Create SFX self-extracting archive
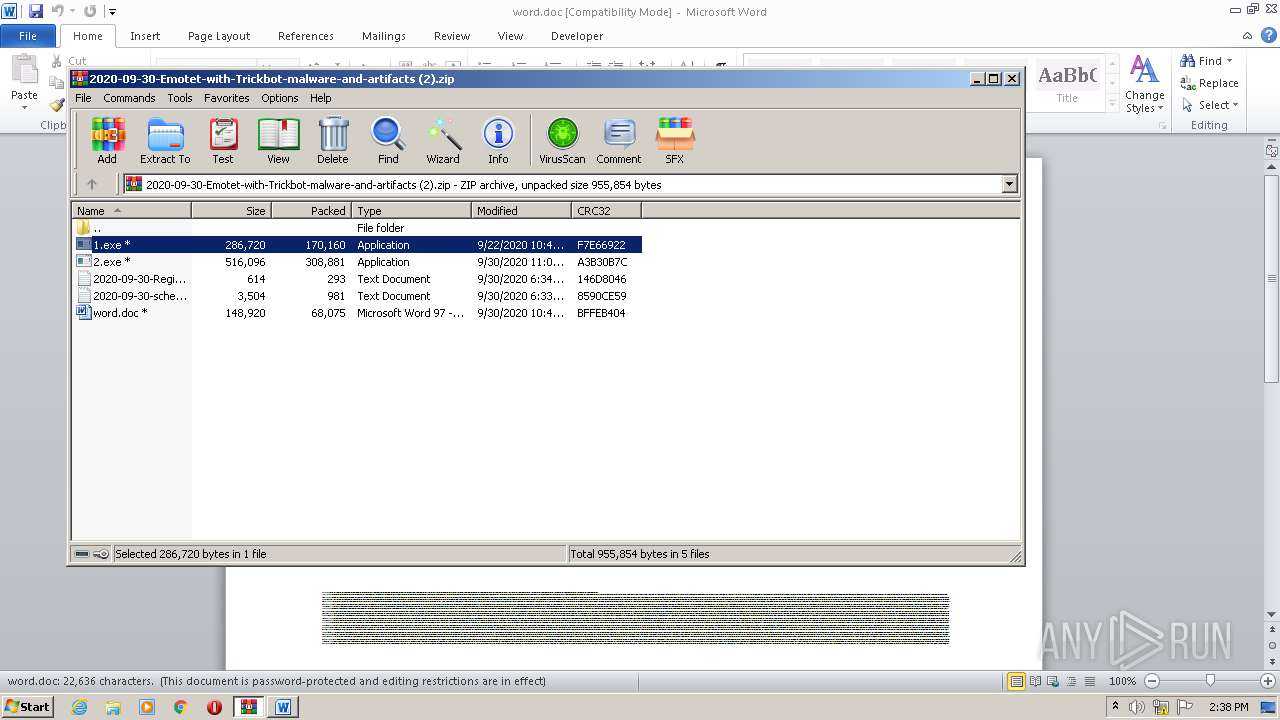1280x720 pixels. [675, 140]
